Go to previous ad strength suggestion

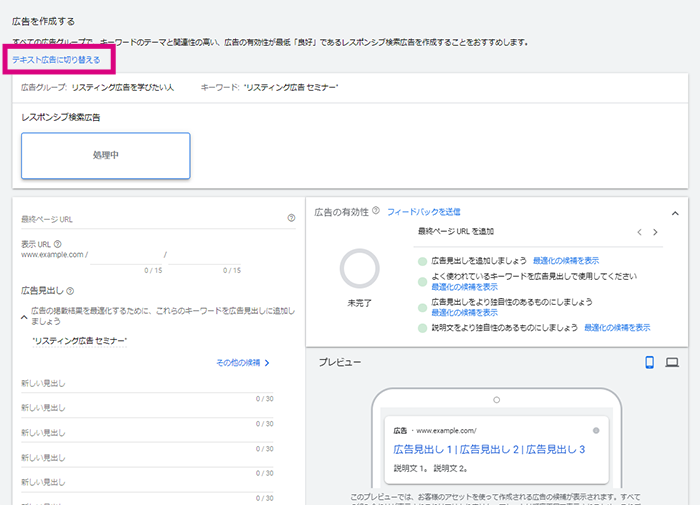640,232
